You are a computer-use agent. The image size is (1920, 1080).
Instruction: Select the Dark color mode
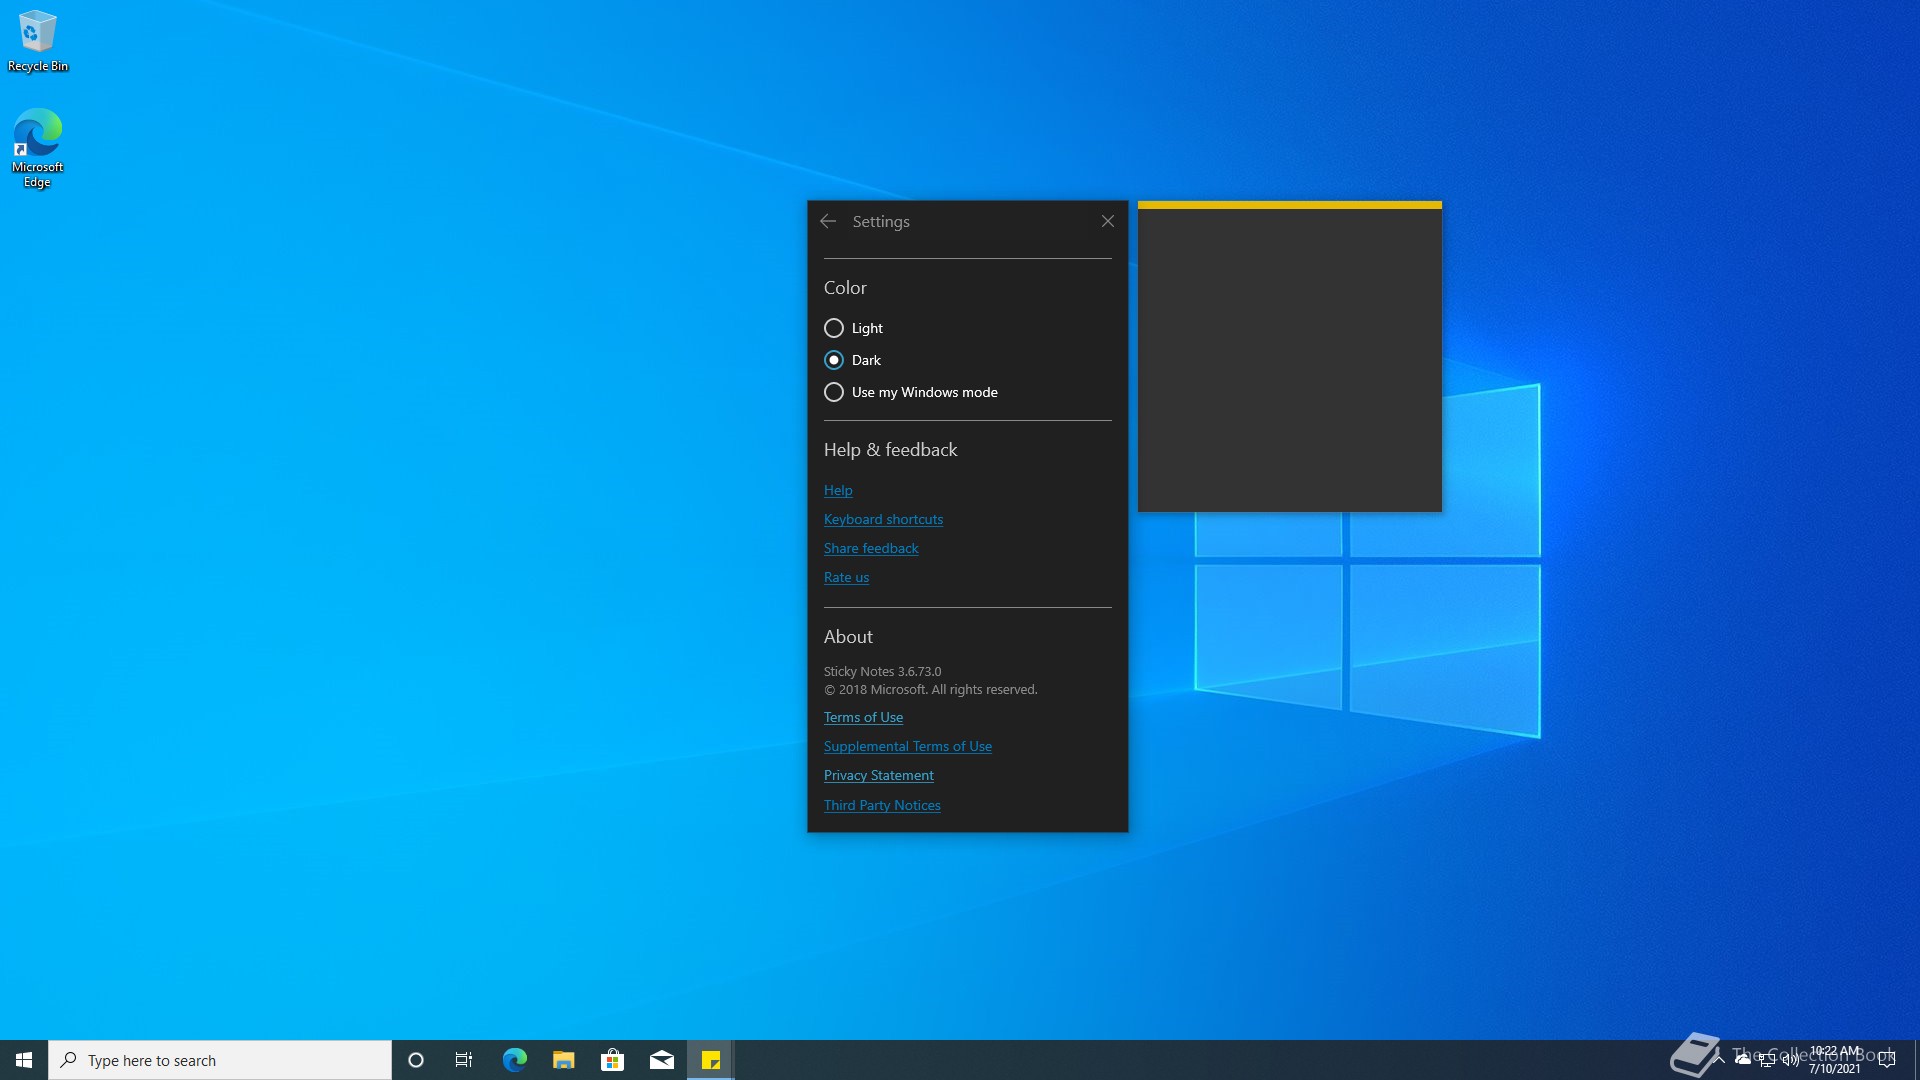(852, 360)
